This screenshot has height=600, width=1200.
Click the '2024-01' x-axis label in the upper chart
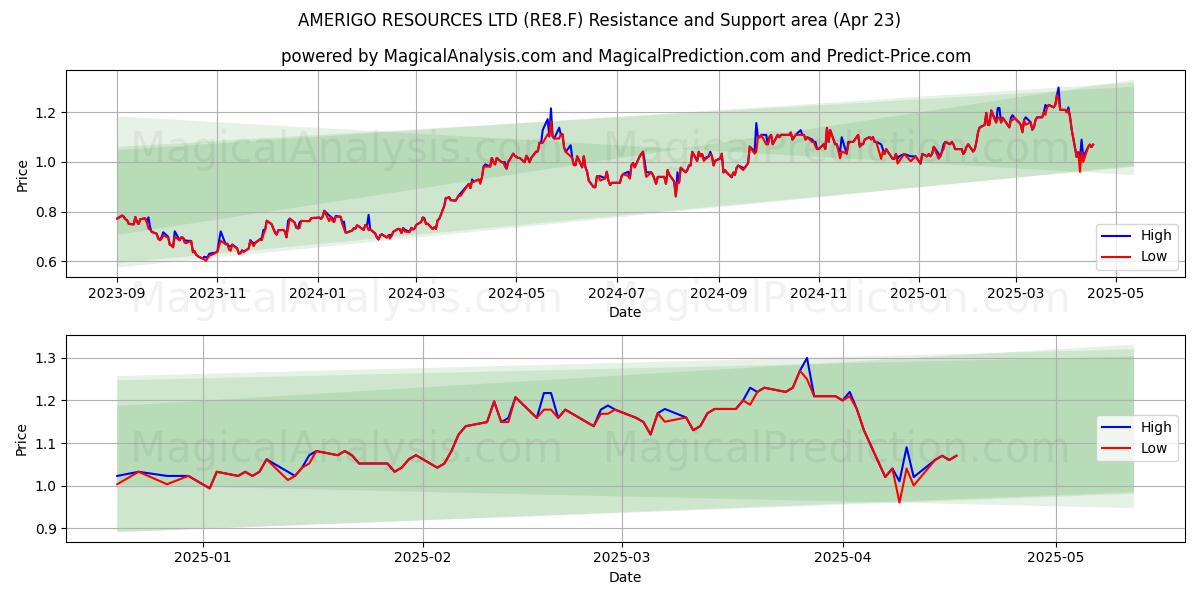tap(318, 294)
